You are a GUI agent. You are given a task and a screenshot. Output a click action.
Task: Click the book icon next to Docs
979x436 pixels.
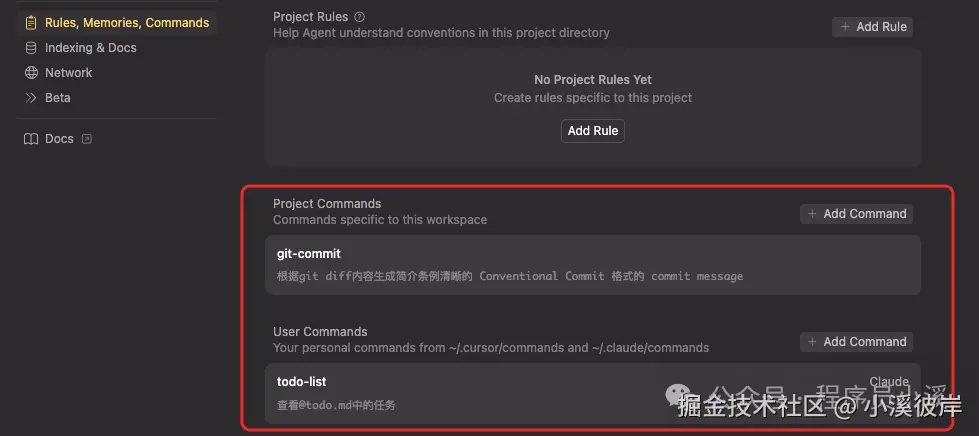pos(31,139)
